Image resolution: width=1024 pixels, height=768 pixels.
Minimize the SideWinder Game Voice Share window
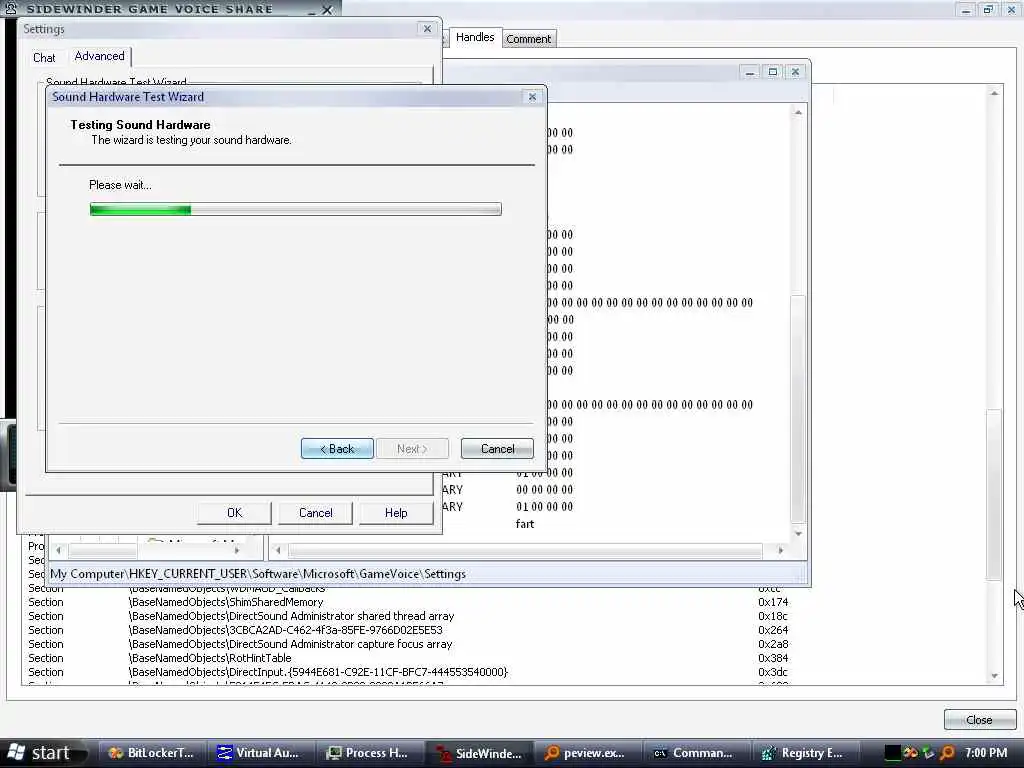pos(312,10)
